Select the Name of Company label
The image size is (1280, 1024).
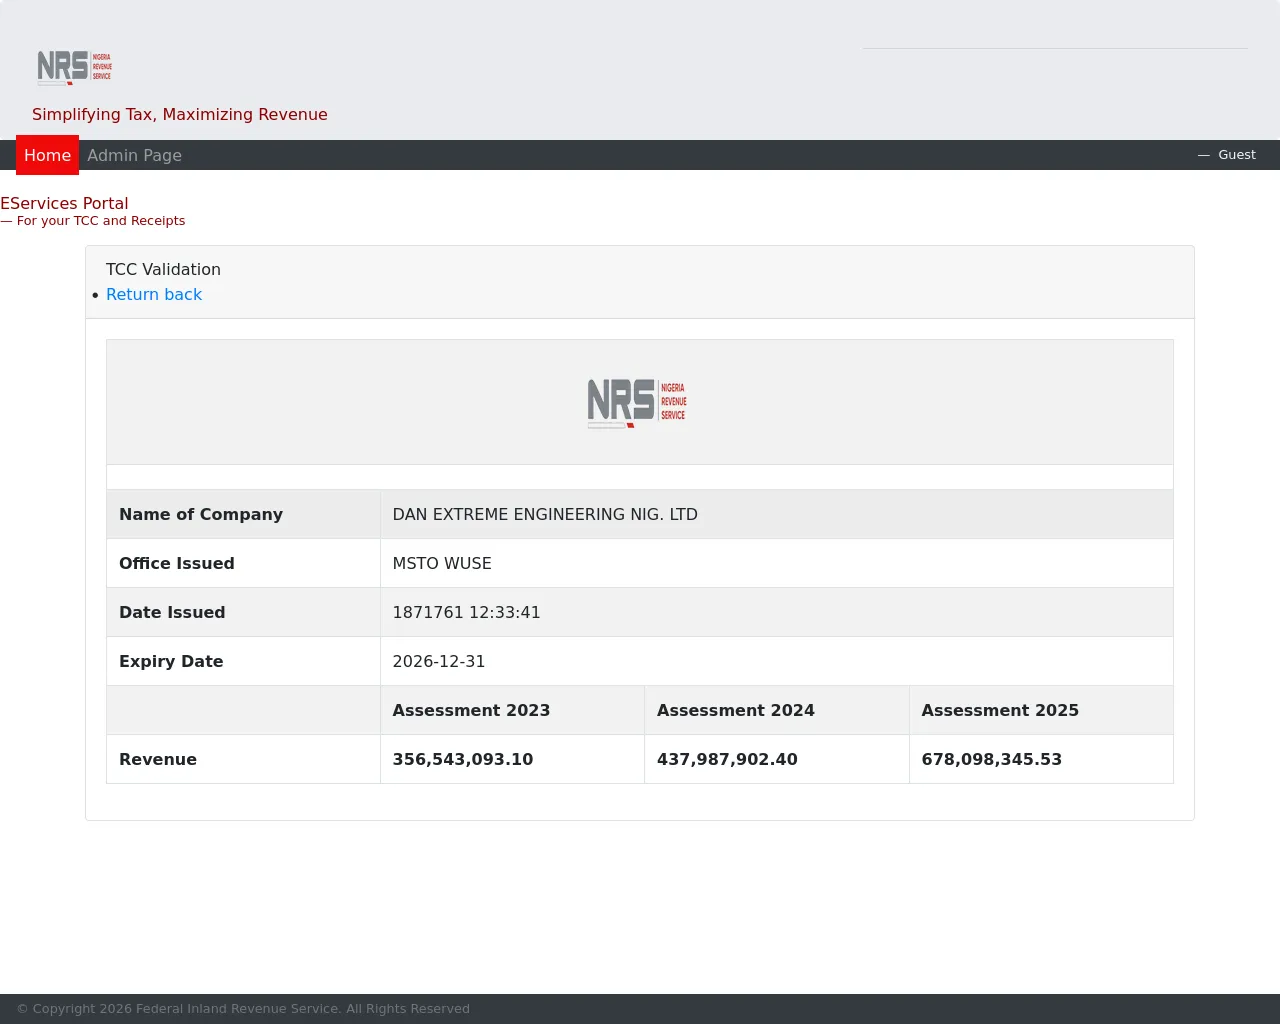click(201, 514)
